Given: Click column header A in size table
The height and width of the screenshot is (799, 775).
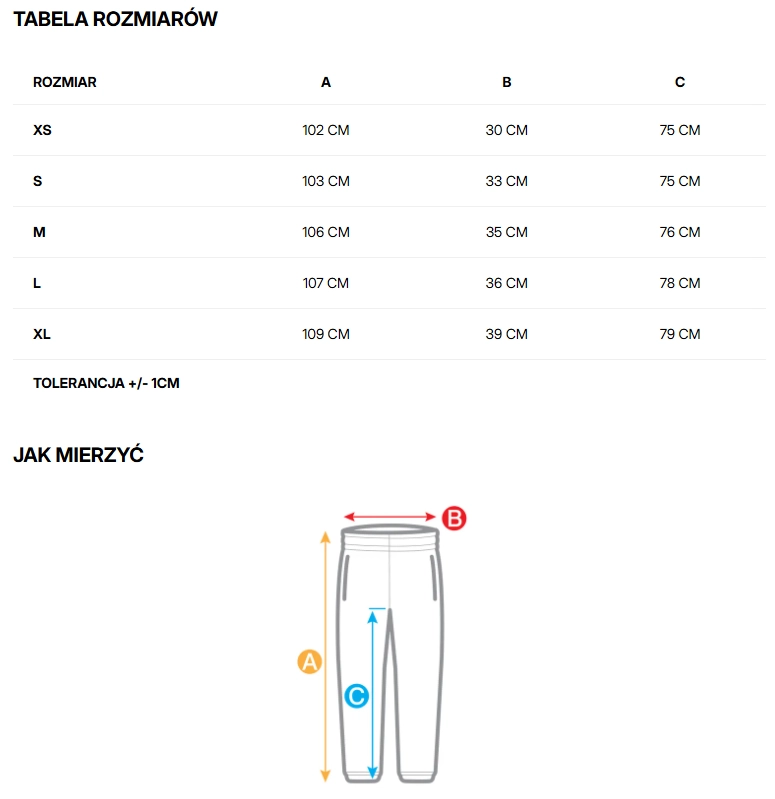Looking at the screenshot, I should click(x=326, y=82).
